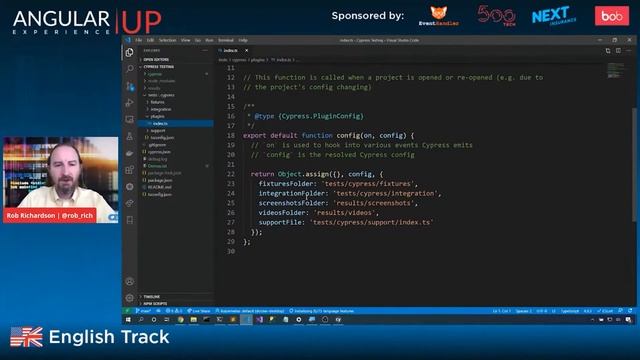Click the bookmark icon in activity bar
This screenshot has height=360, width=640.
point(130,220)
